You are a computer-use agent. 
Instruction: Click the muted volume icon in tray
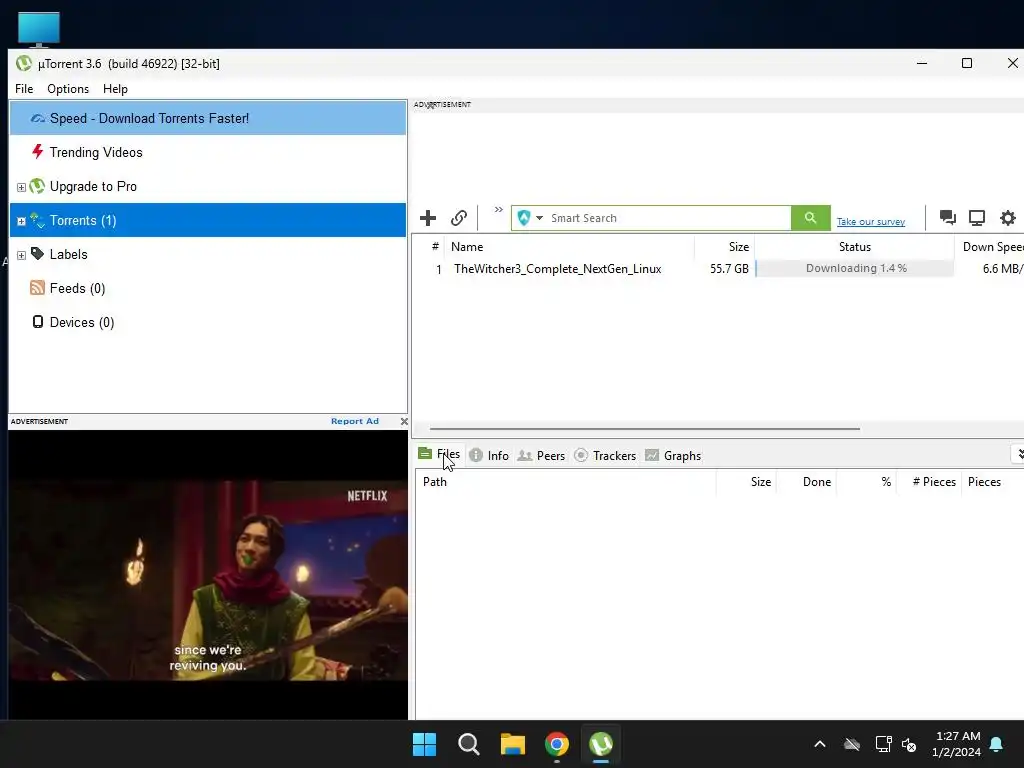[908, 744]
